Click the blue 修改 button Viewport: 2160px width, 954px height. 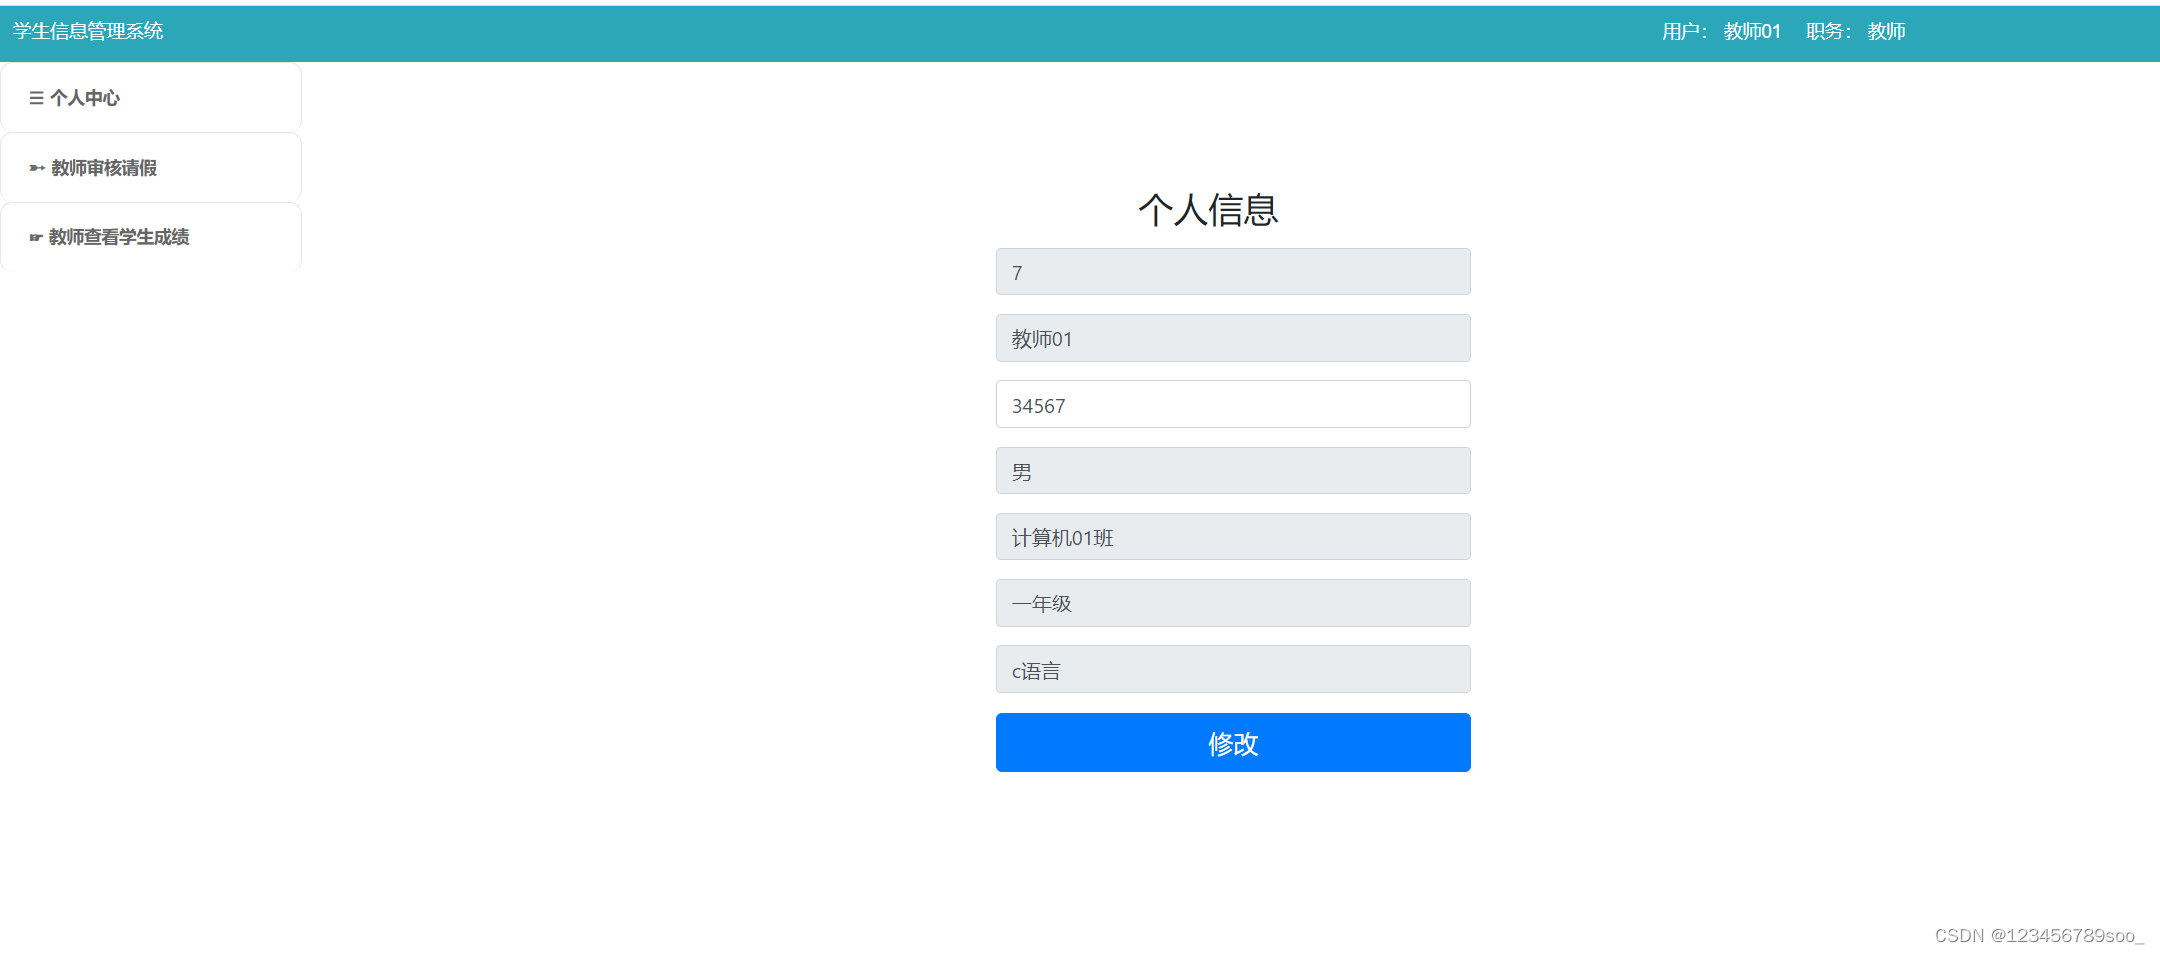click(1233, 742)
